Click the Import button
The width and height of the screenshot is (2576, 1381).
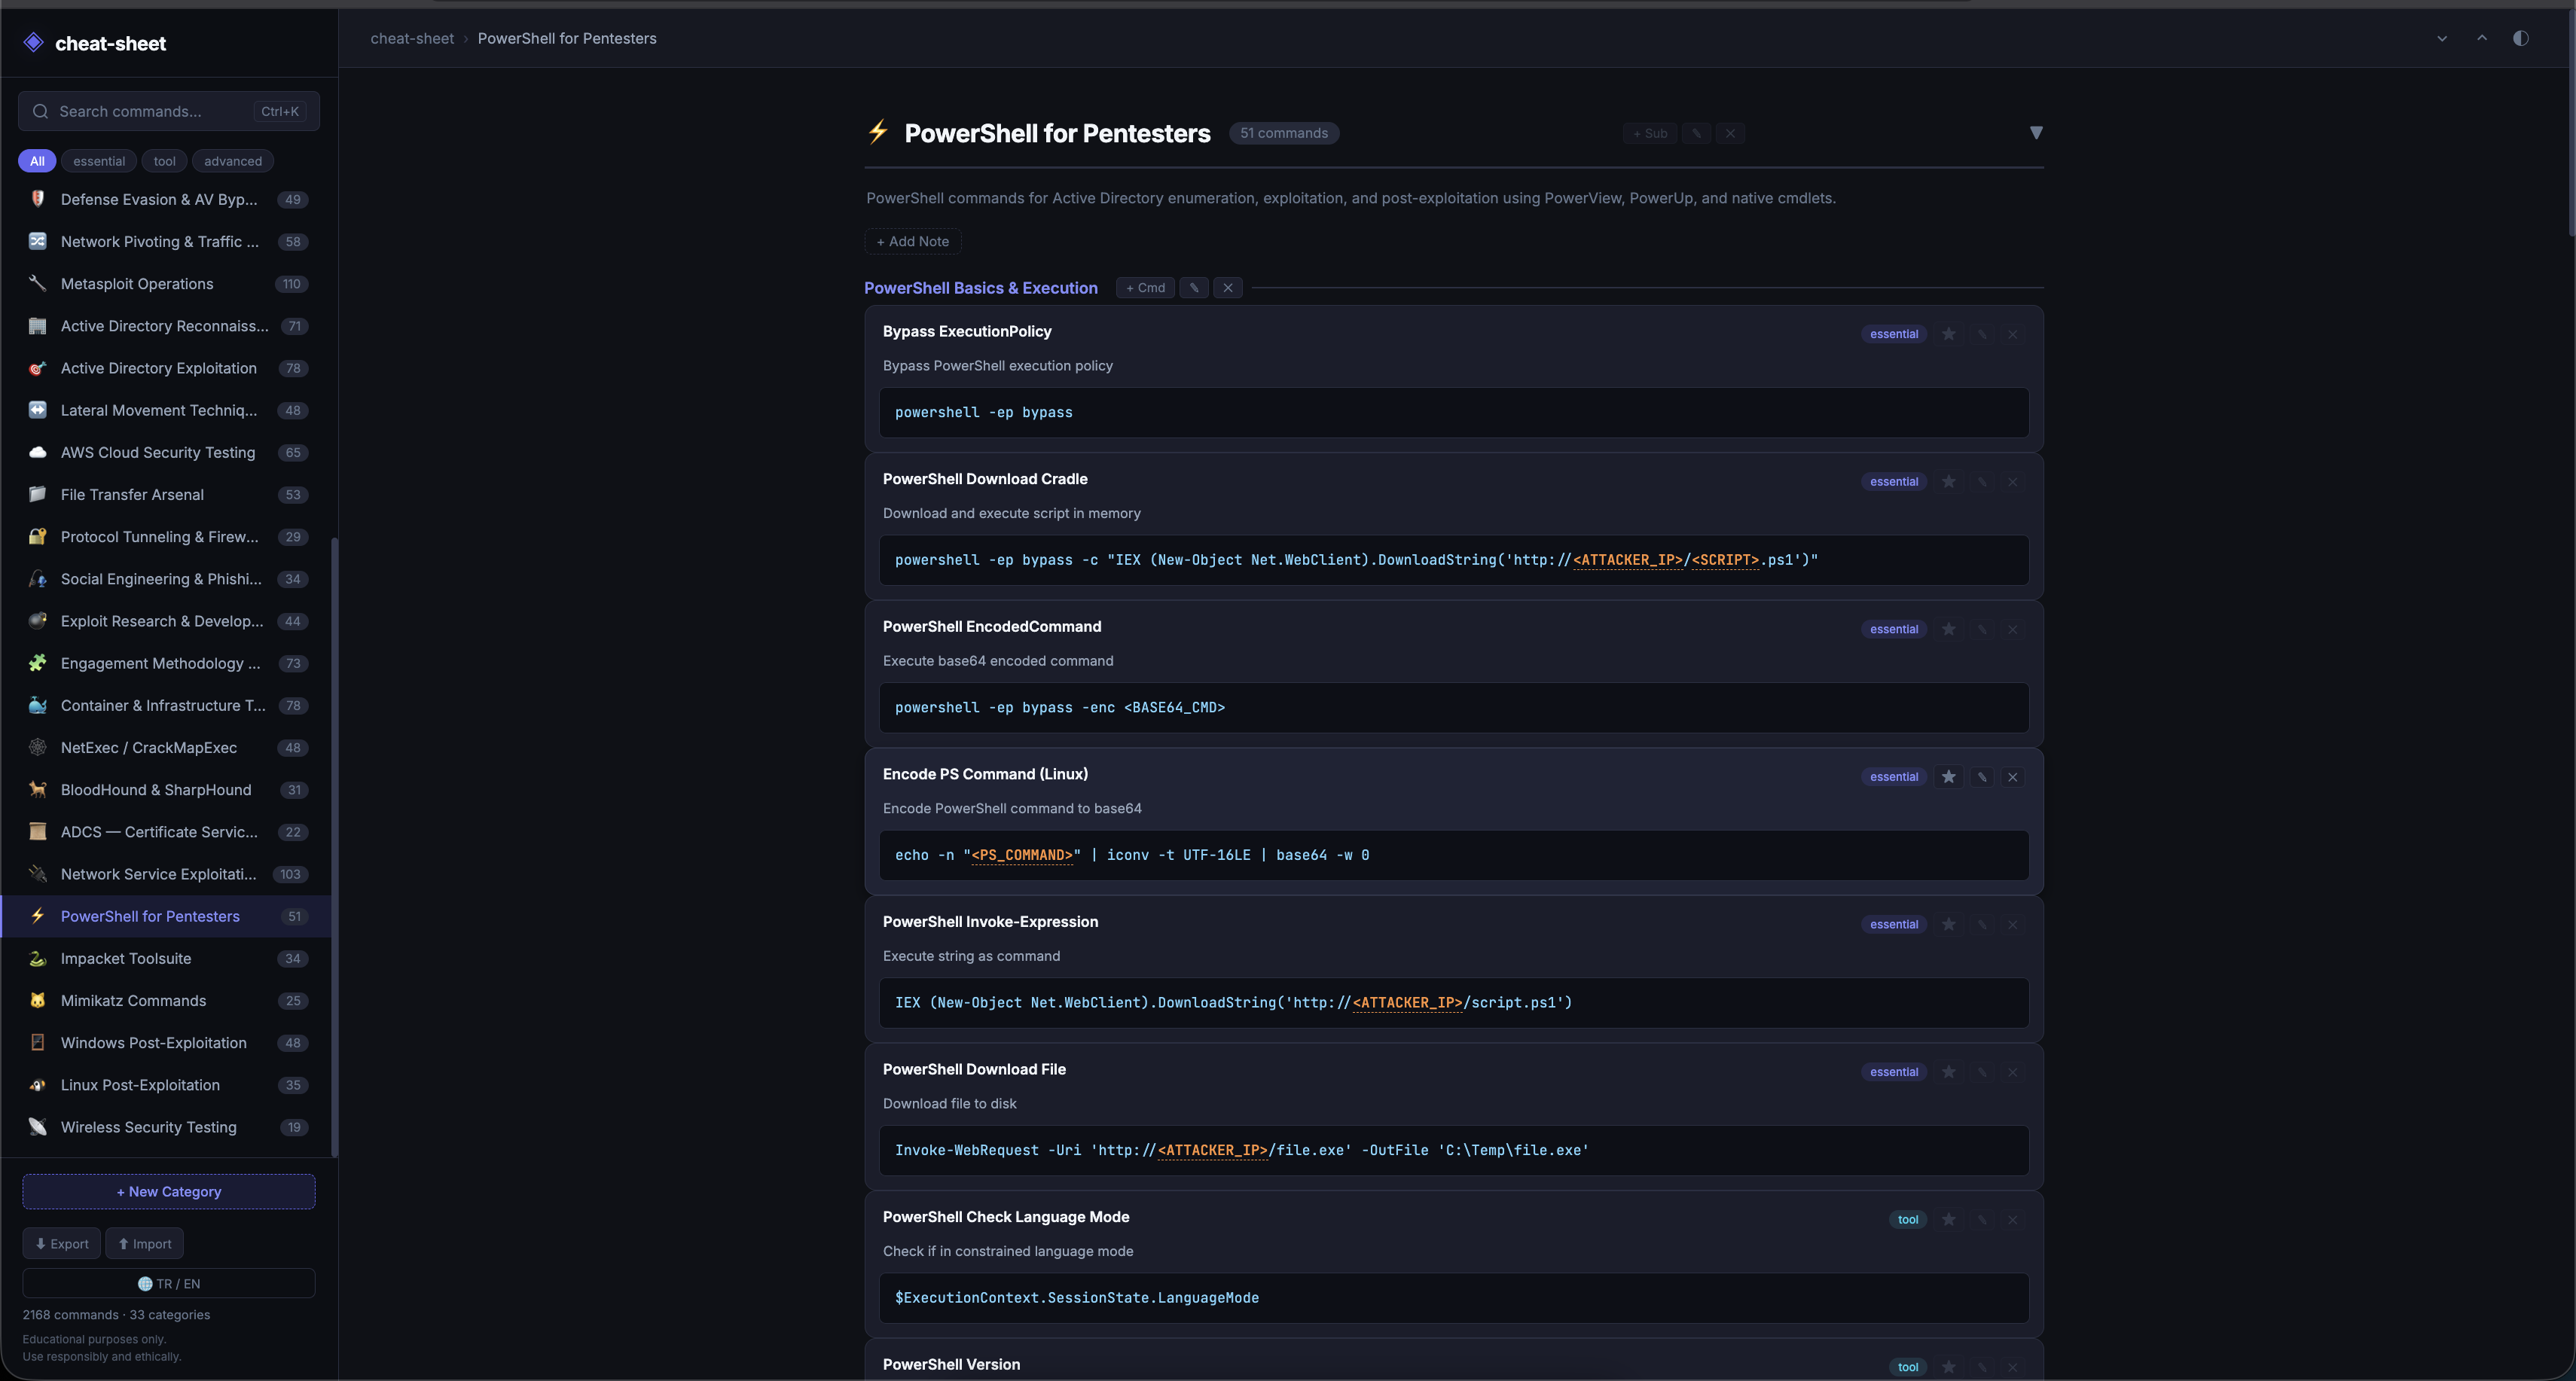click(x=145, y=1243)
